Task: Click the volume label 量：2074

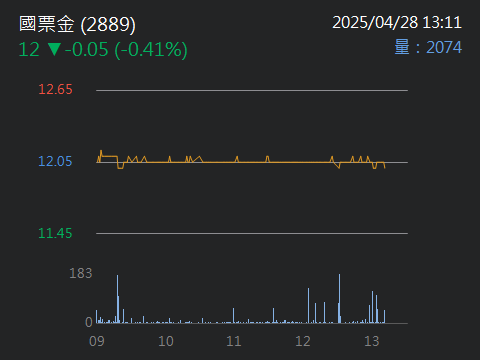Action: (428, 47)
